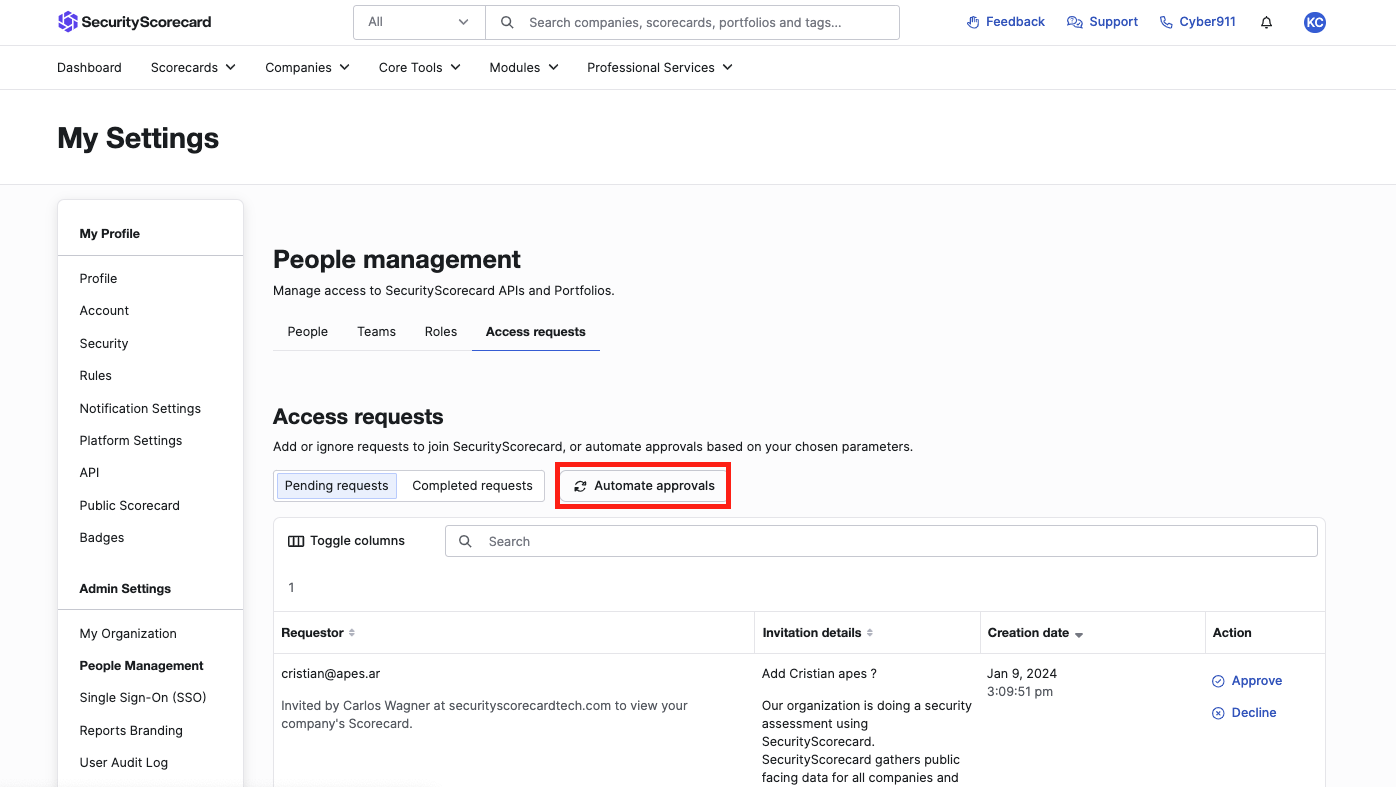This screenshot has height=787, width=1396.
Task: Click the cristian@apes.ar requestor text
Action: click(331, 674)
